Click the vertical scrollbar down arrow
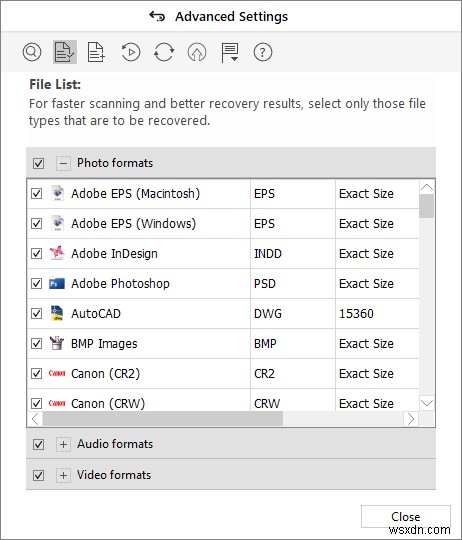The height and width of the screenshot is (540, 462). (427, 403)
